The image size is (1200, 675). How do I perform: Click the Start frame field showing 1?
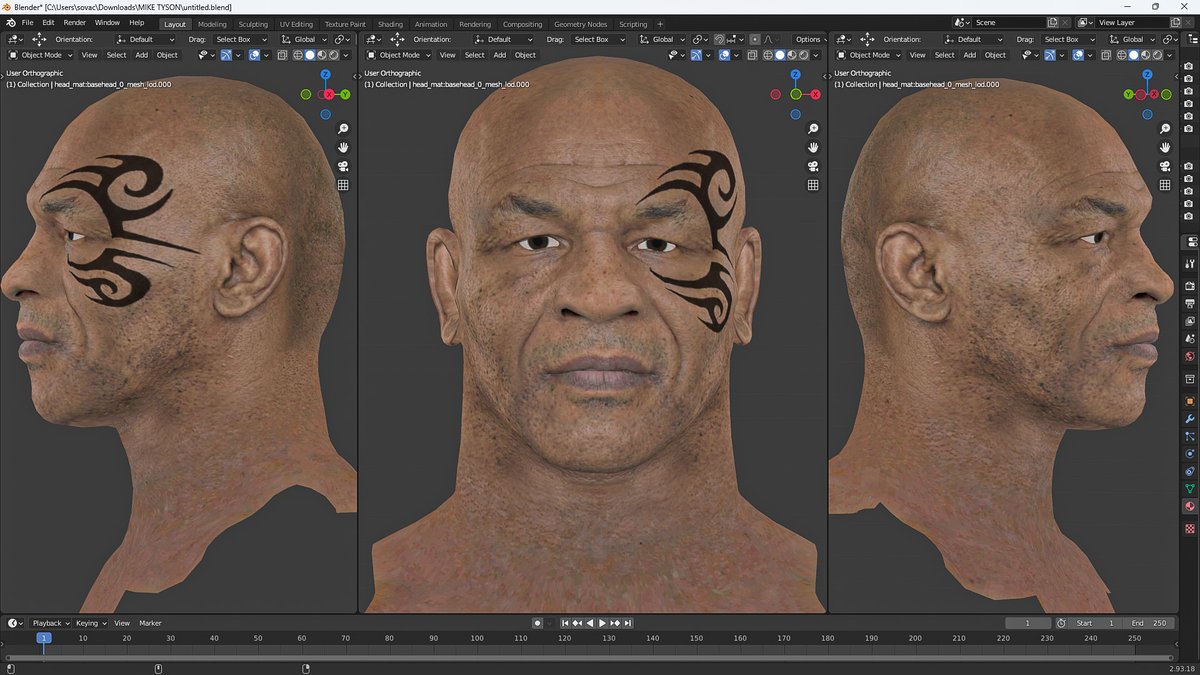1097,623
